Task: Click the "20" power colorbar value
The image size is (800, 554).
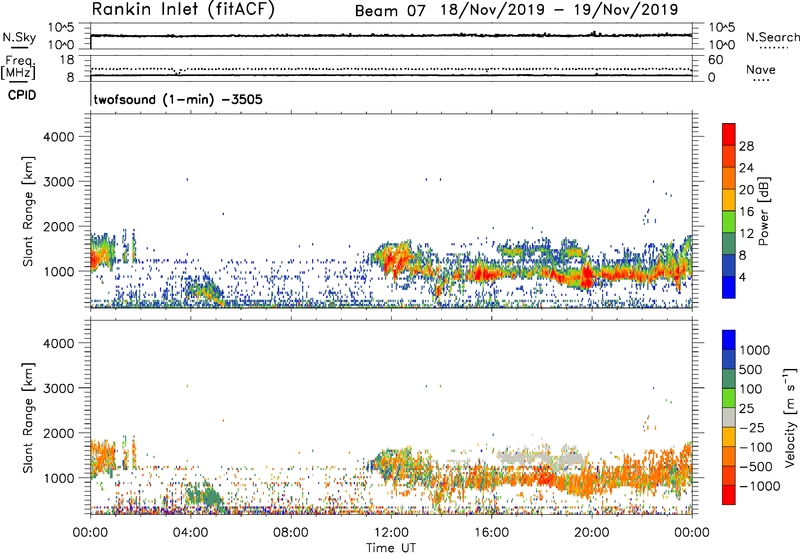Action: tap(746, 190)
